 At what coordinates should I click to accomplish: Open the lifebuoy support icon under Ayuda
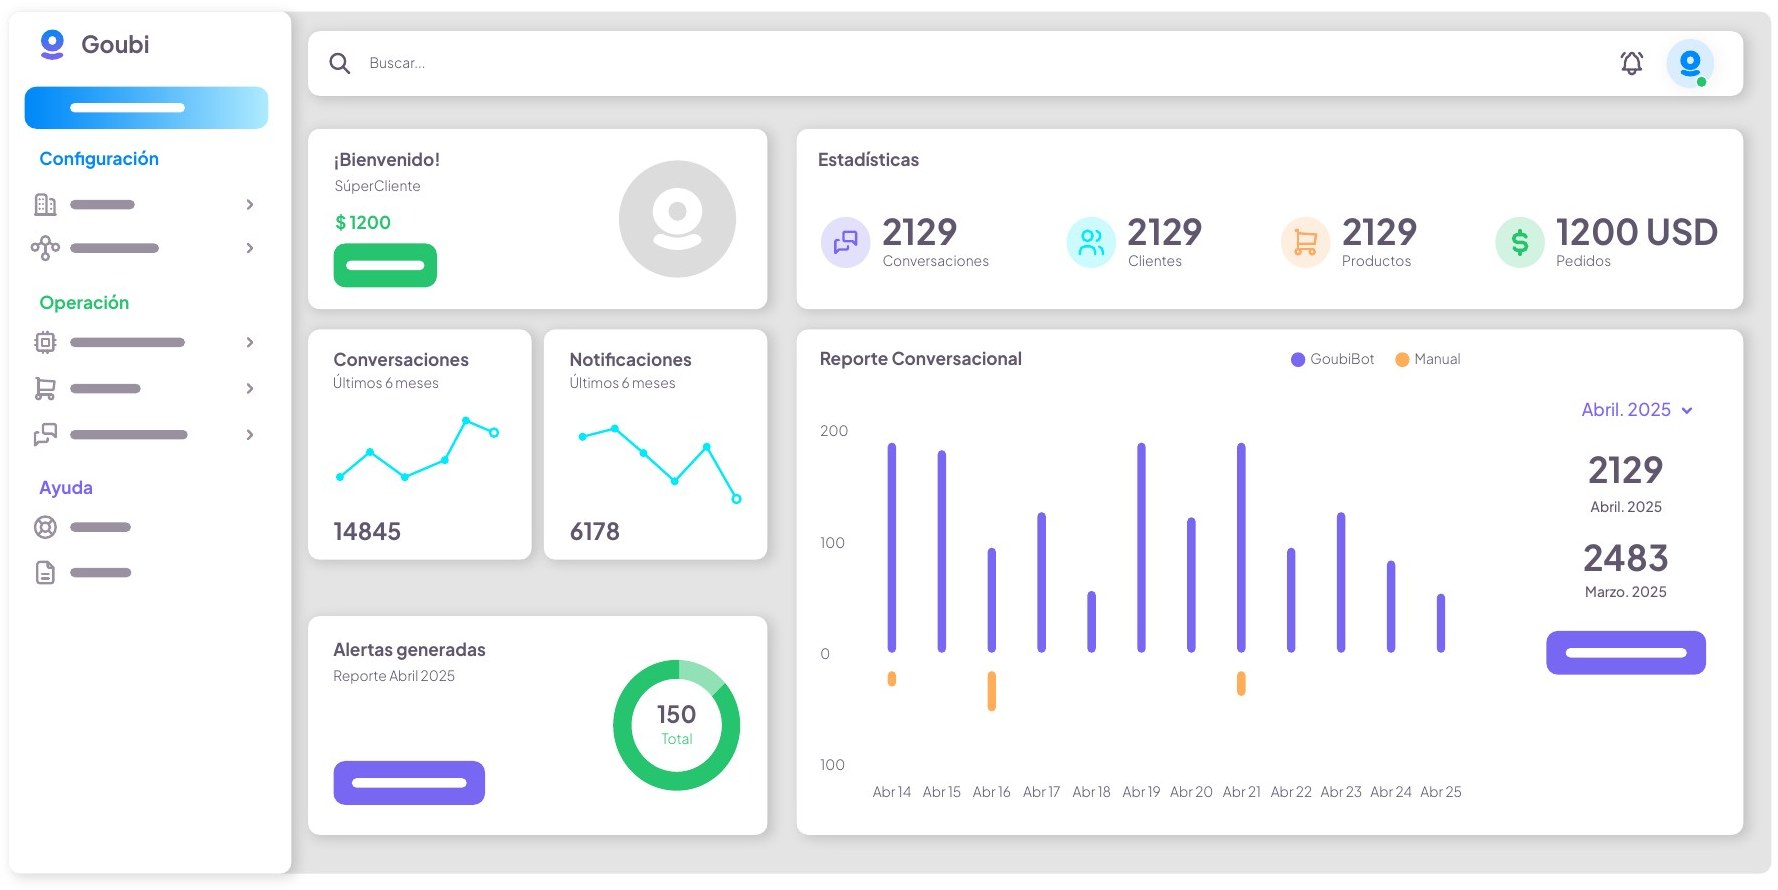coord(45,527)
